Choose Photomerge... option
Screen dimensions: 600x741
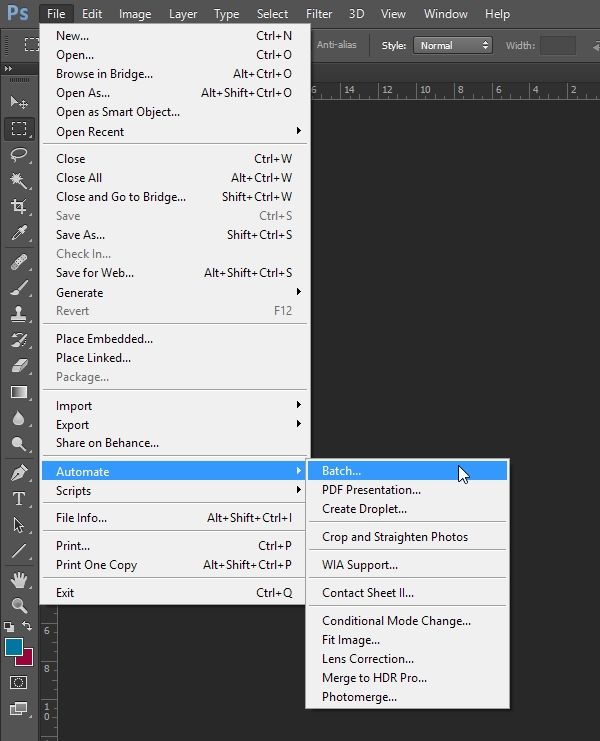coord(407,697)
